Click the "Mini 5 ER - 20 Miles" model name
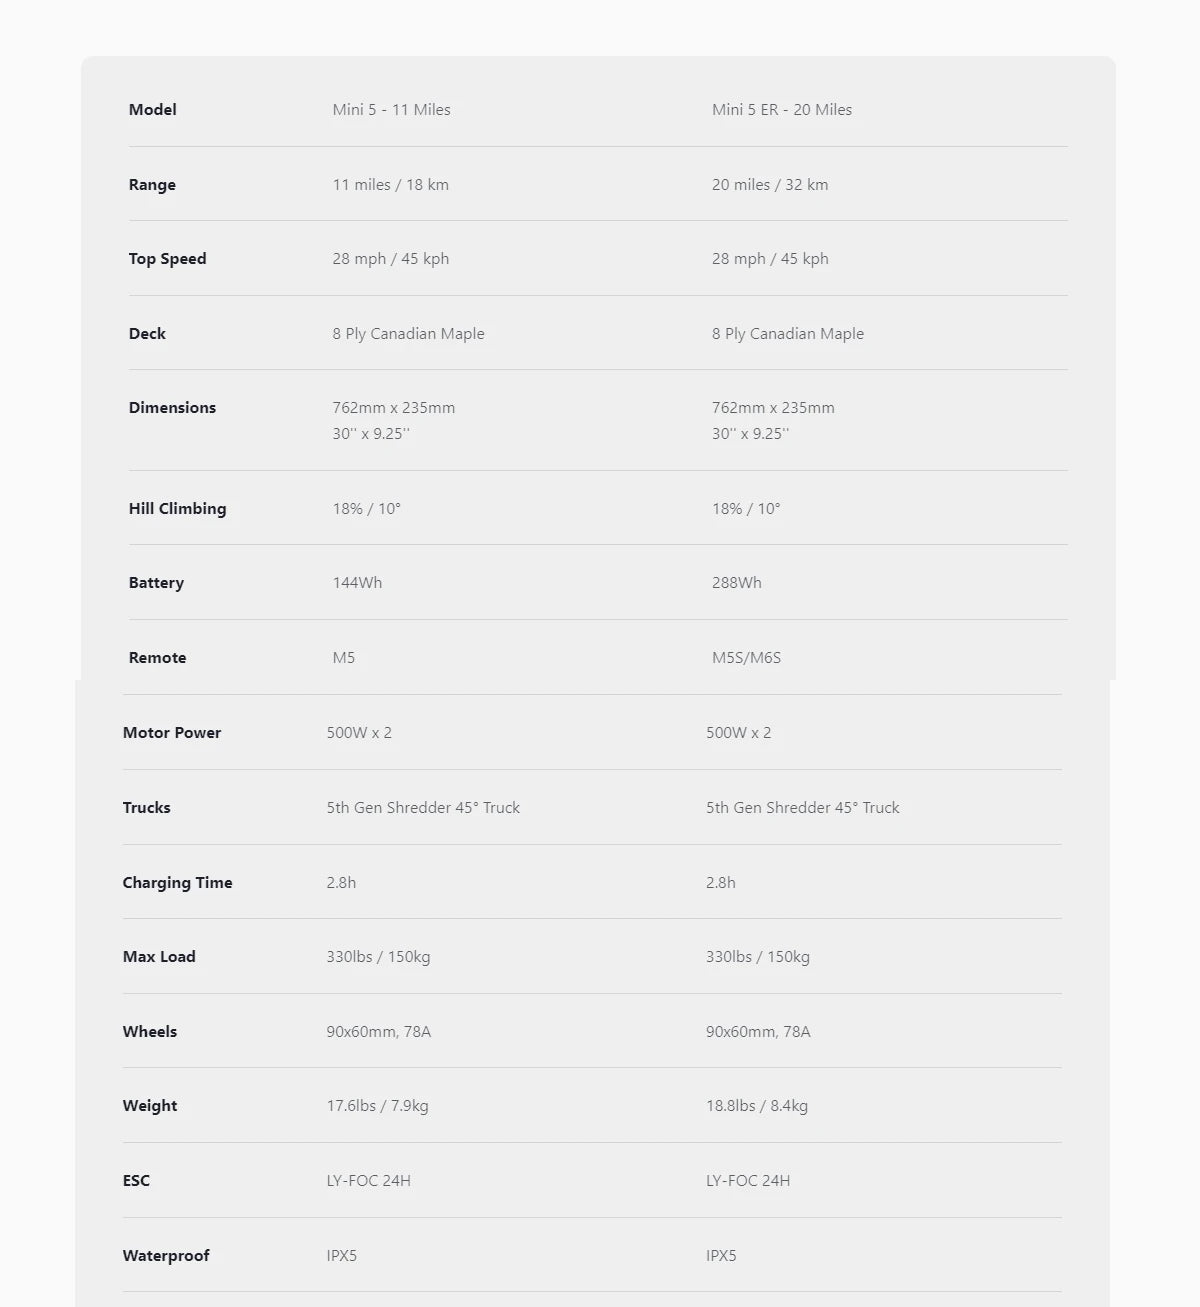Image resolution: width=1200 pixels, height=1307 pixels. [x=781, y=110]
